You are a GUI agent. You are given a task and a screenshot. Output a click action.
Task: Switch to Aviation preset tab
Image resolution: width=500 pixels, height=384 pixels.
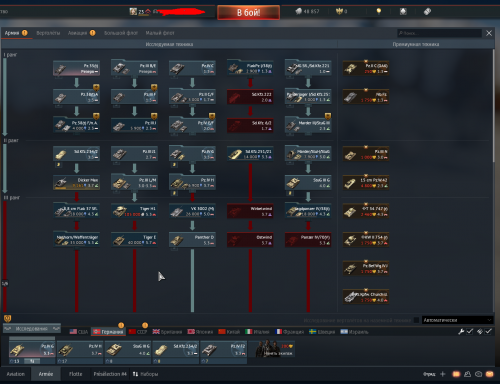point(16,374)
